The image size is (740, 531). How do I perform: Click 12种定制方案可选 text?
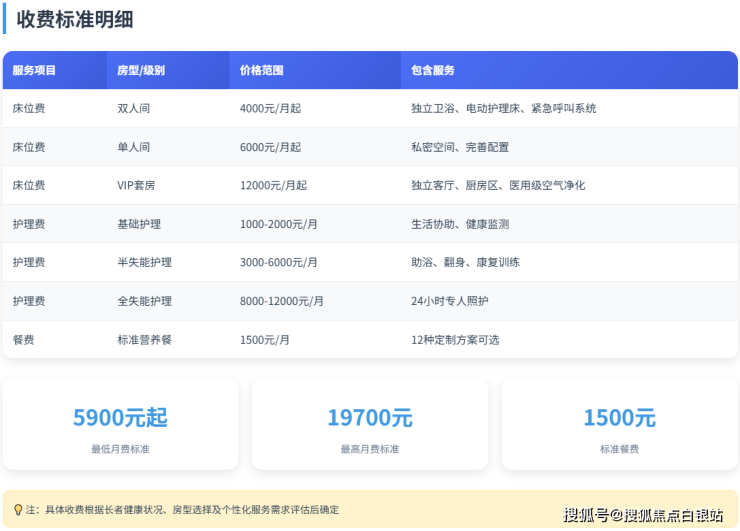point(455,340)
